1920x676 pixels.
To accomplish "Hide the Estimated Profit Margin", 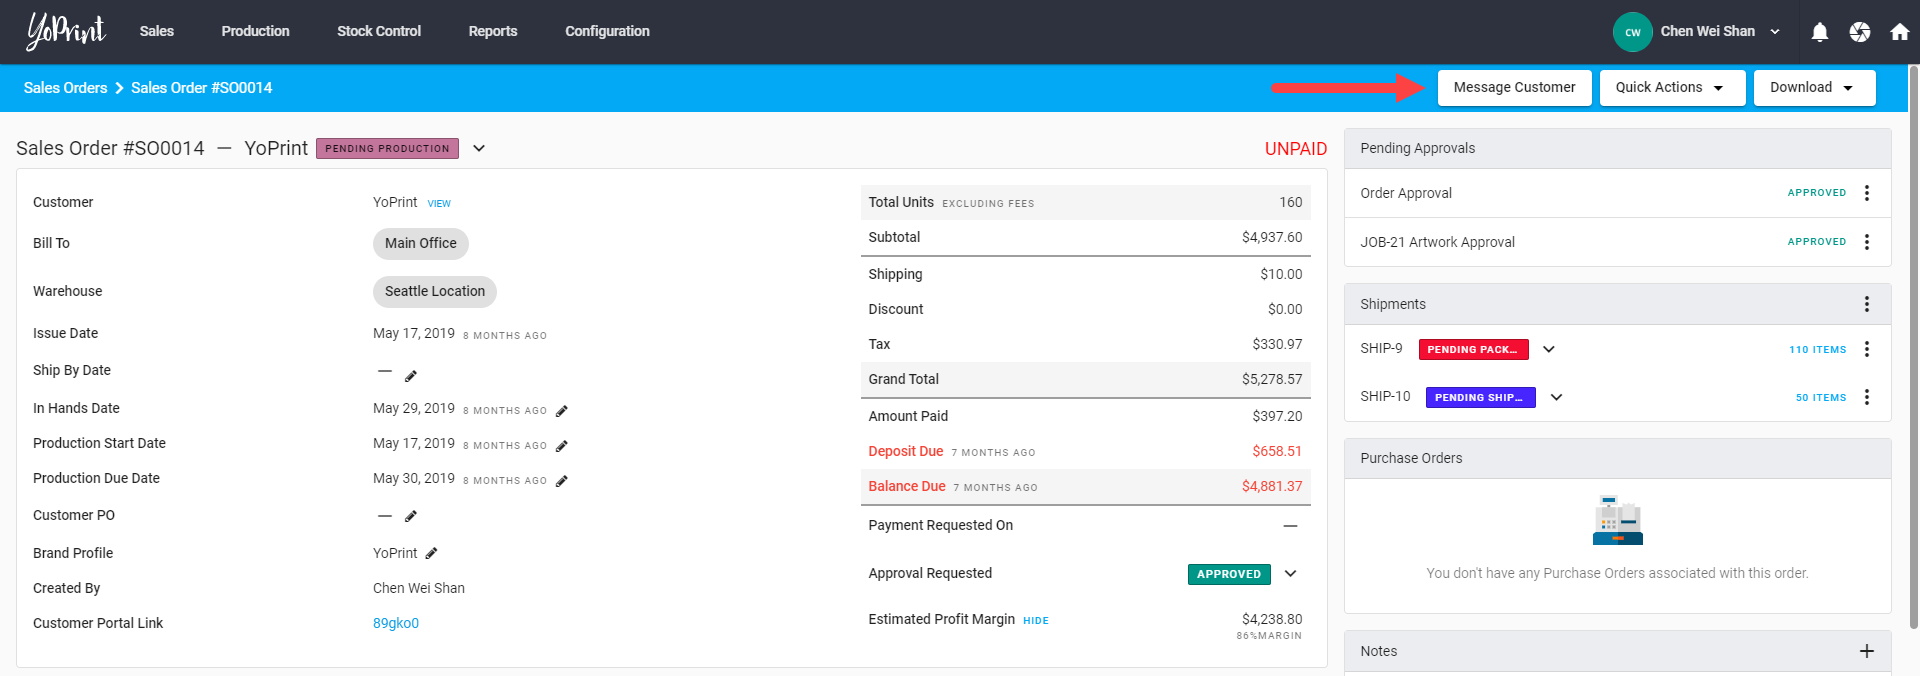I will (x=1036, y=621).
